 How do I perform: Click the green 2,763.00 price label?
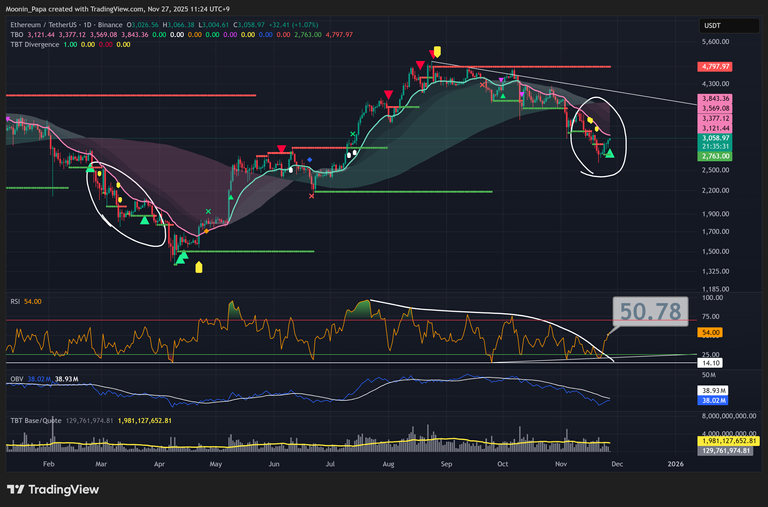pos(717,156)
